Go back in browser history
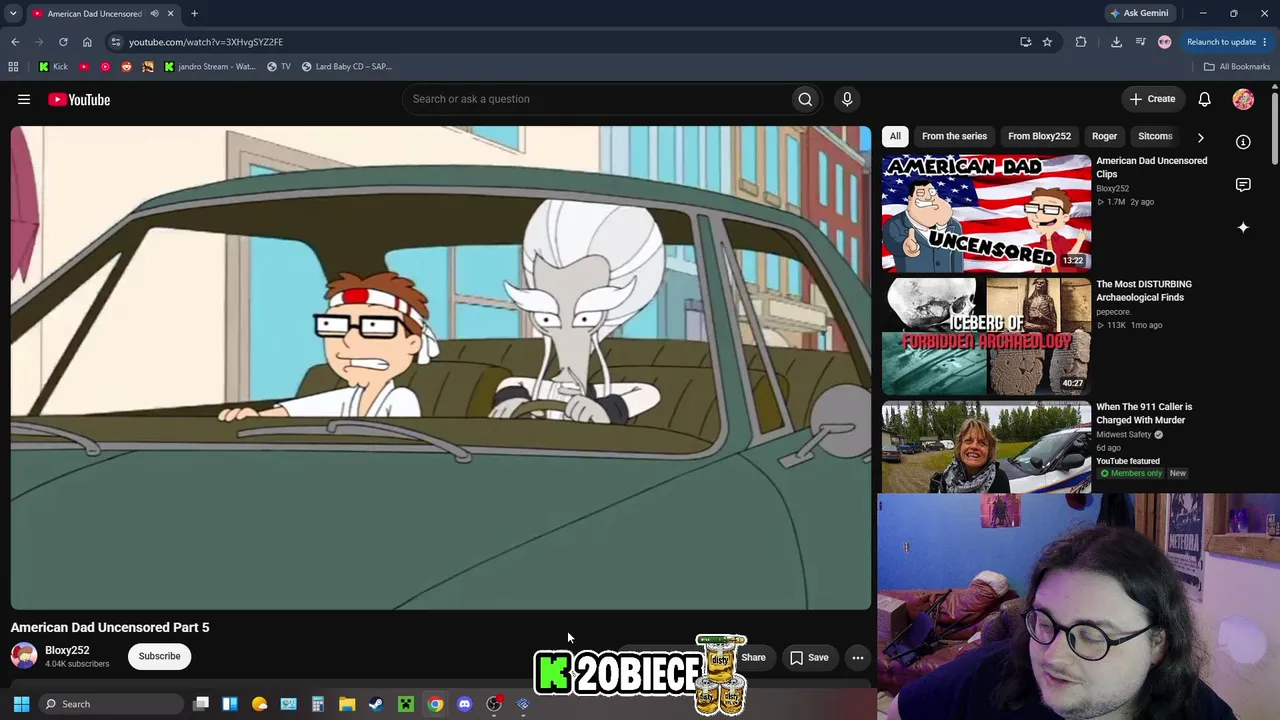Image resolution: width=1280 pixels, height=720 pixels. pos(15,42)
